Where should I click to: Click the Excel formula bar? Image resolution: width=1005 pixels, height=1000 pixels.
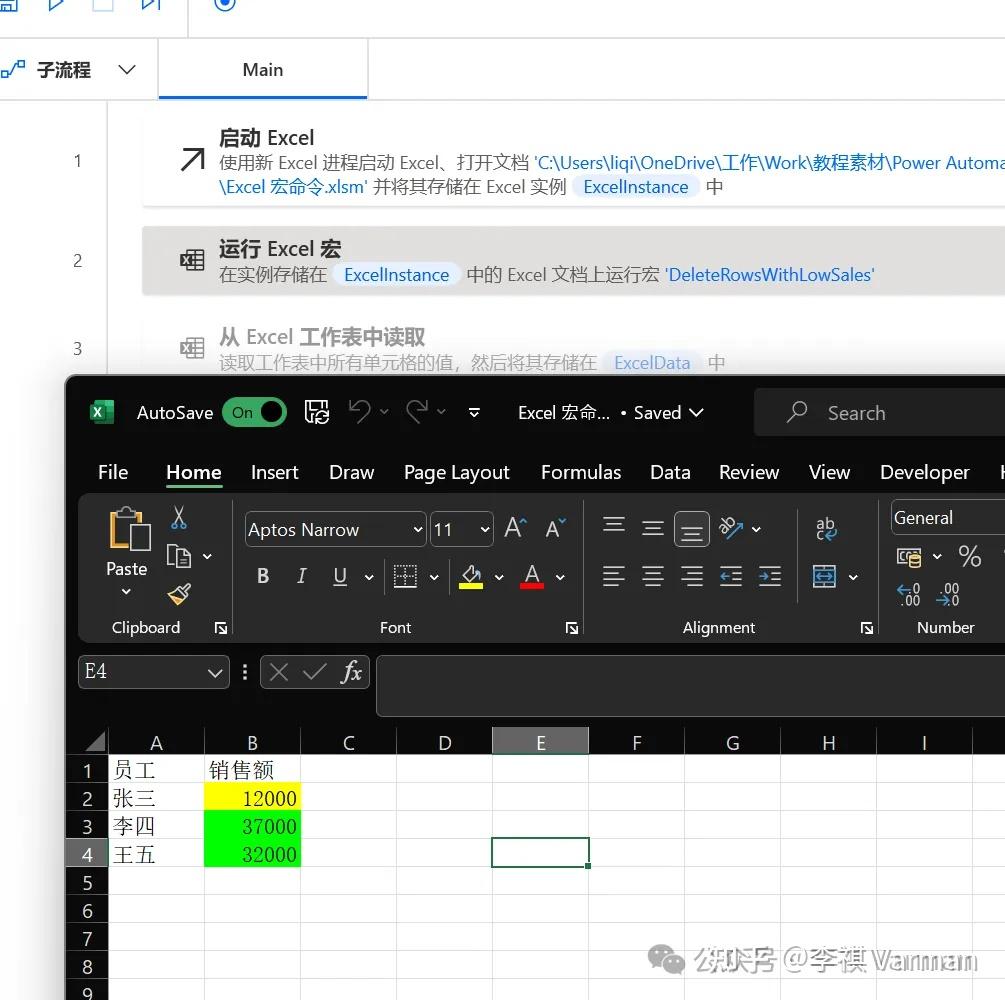pos(690,685)
